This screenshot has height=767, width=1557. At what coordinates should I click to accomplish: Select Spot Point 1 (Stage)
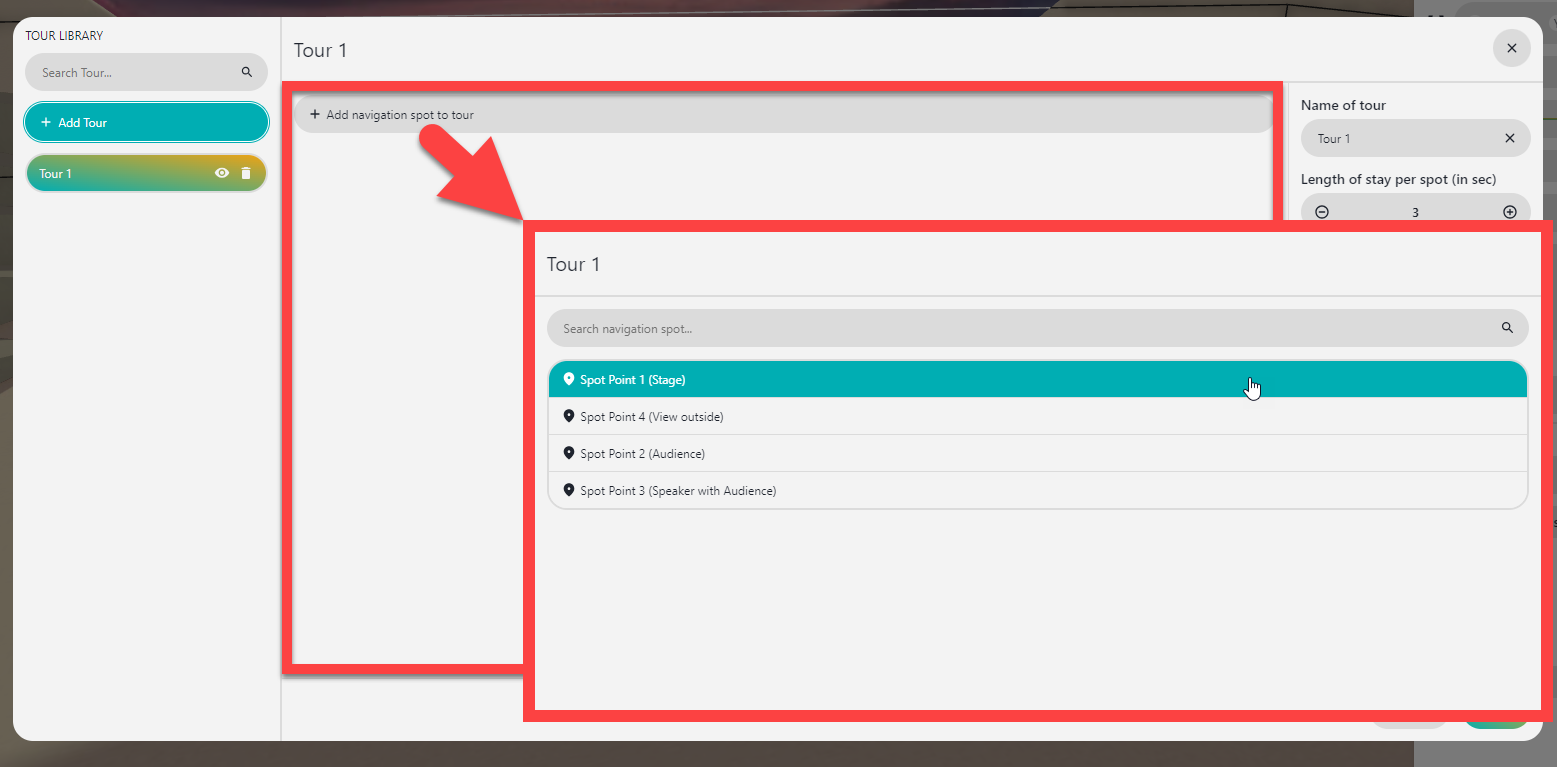633,380
